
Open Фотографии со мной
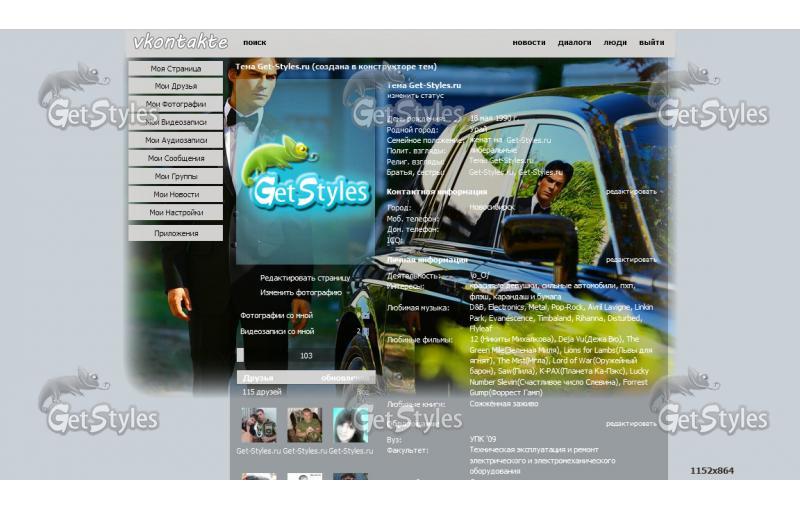coord(277,316)
